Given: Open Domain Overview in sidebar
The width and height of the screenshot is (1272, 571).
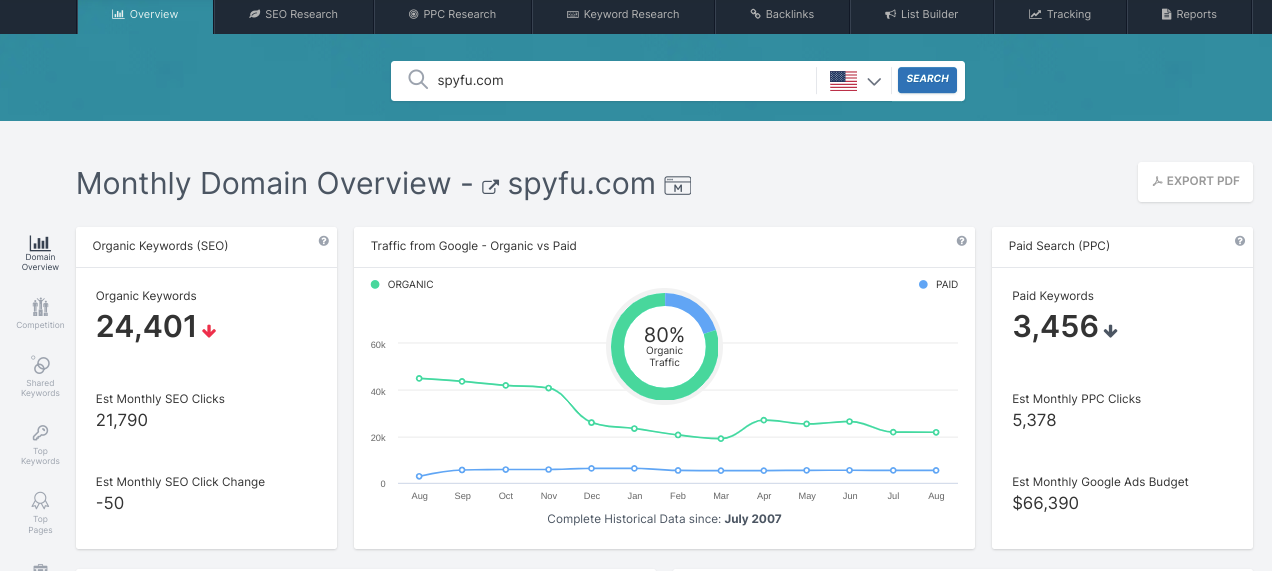Looking at the screenshot, I should [x=40, y=253].
